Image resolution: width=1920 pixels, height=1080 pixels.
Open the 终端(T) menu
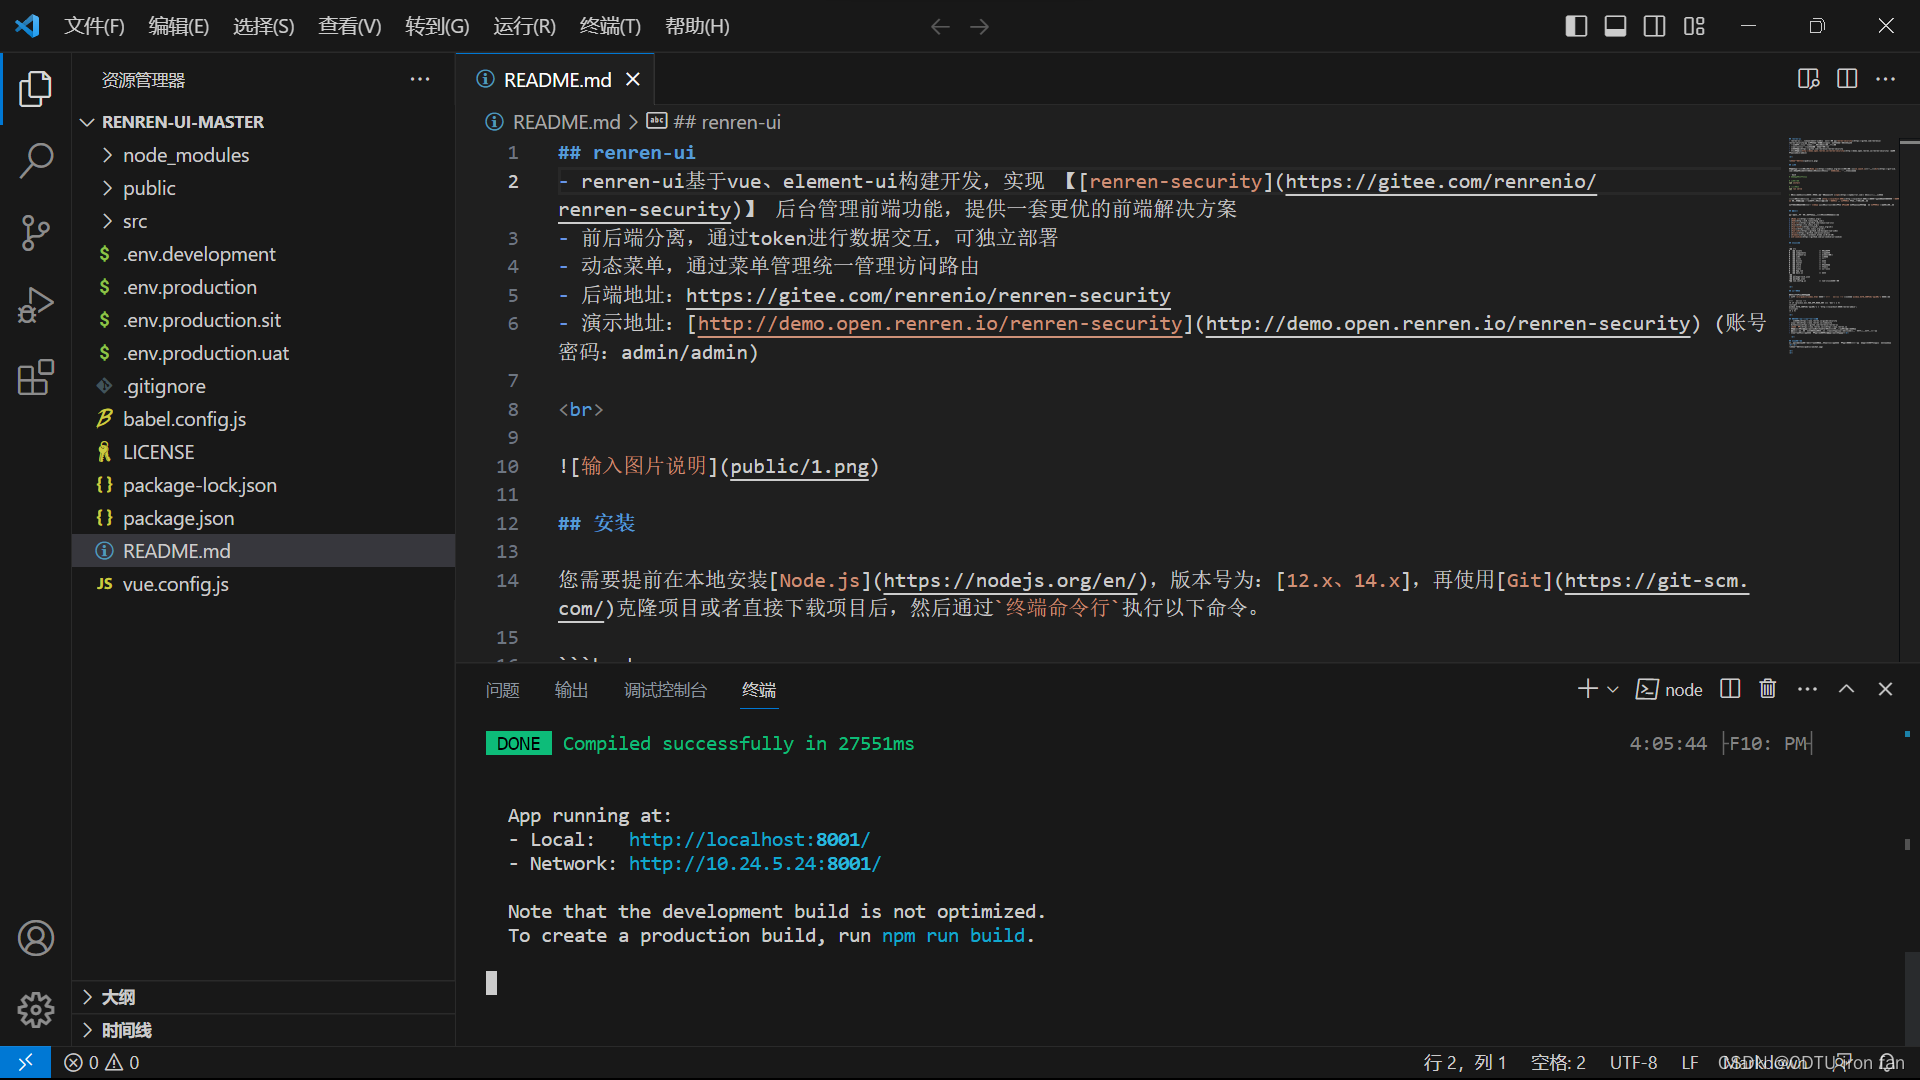tap(610, 26)
